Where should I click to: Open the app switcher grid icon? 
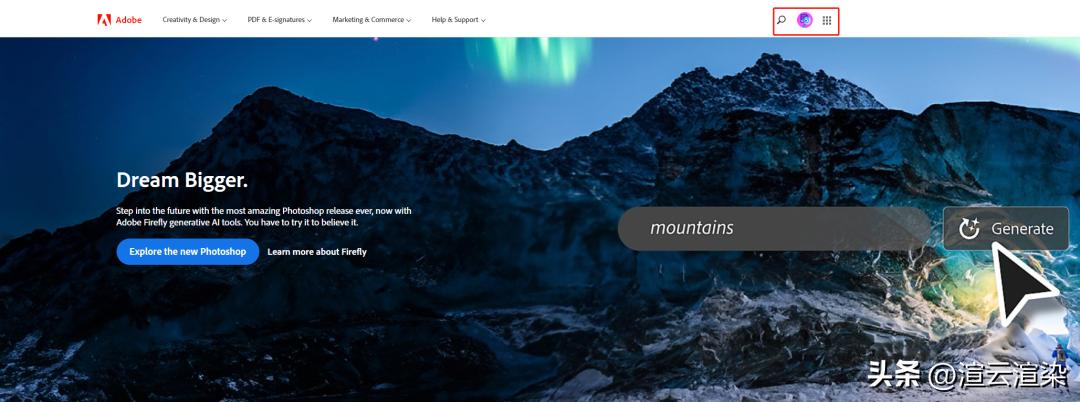pyautogui.click(x=827, y=20)
